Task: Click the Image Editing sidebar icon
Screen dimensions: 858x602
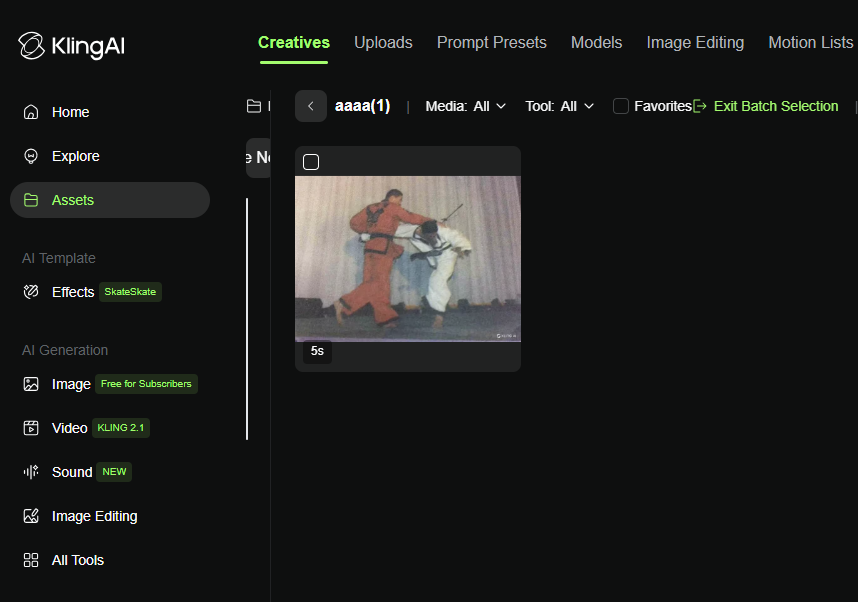Action: [x=31, y=516]
